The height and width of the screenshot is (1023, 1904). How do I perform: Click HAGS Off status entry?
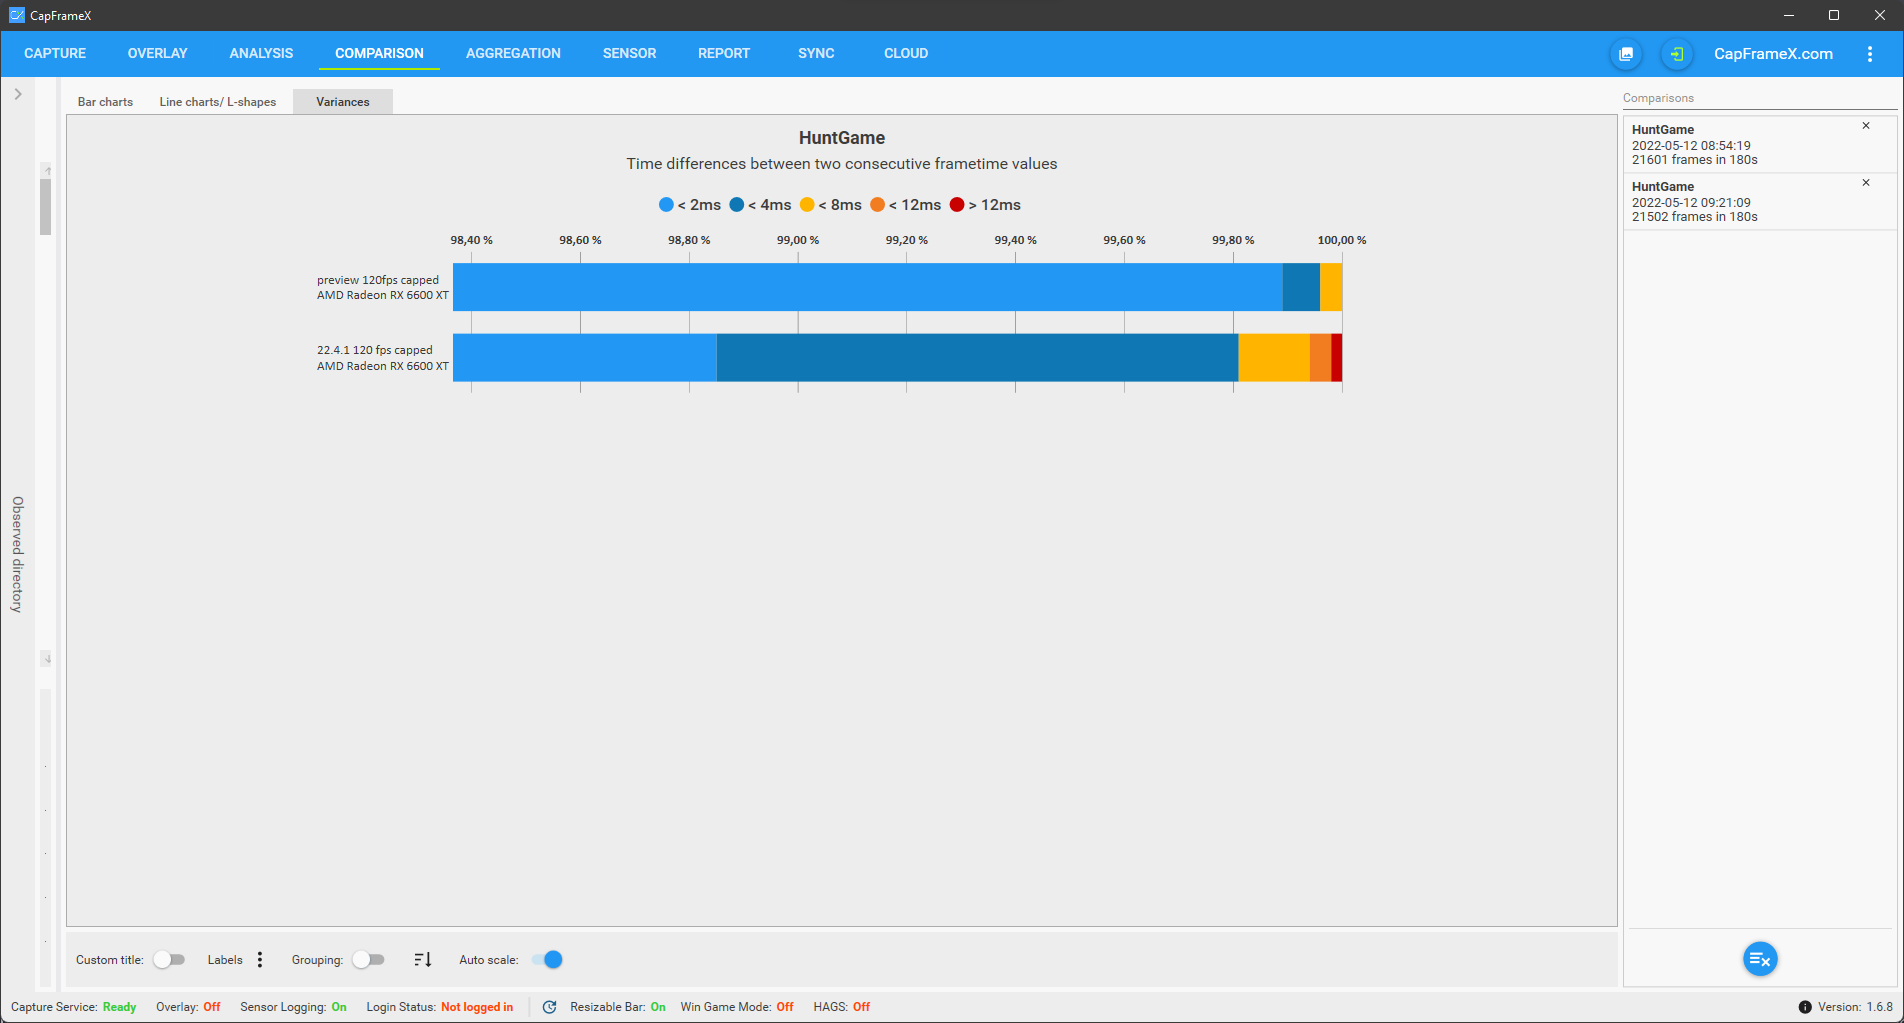coord(842,1007)
